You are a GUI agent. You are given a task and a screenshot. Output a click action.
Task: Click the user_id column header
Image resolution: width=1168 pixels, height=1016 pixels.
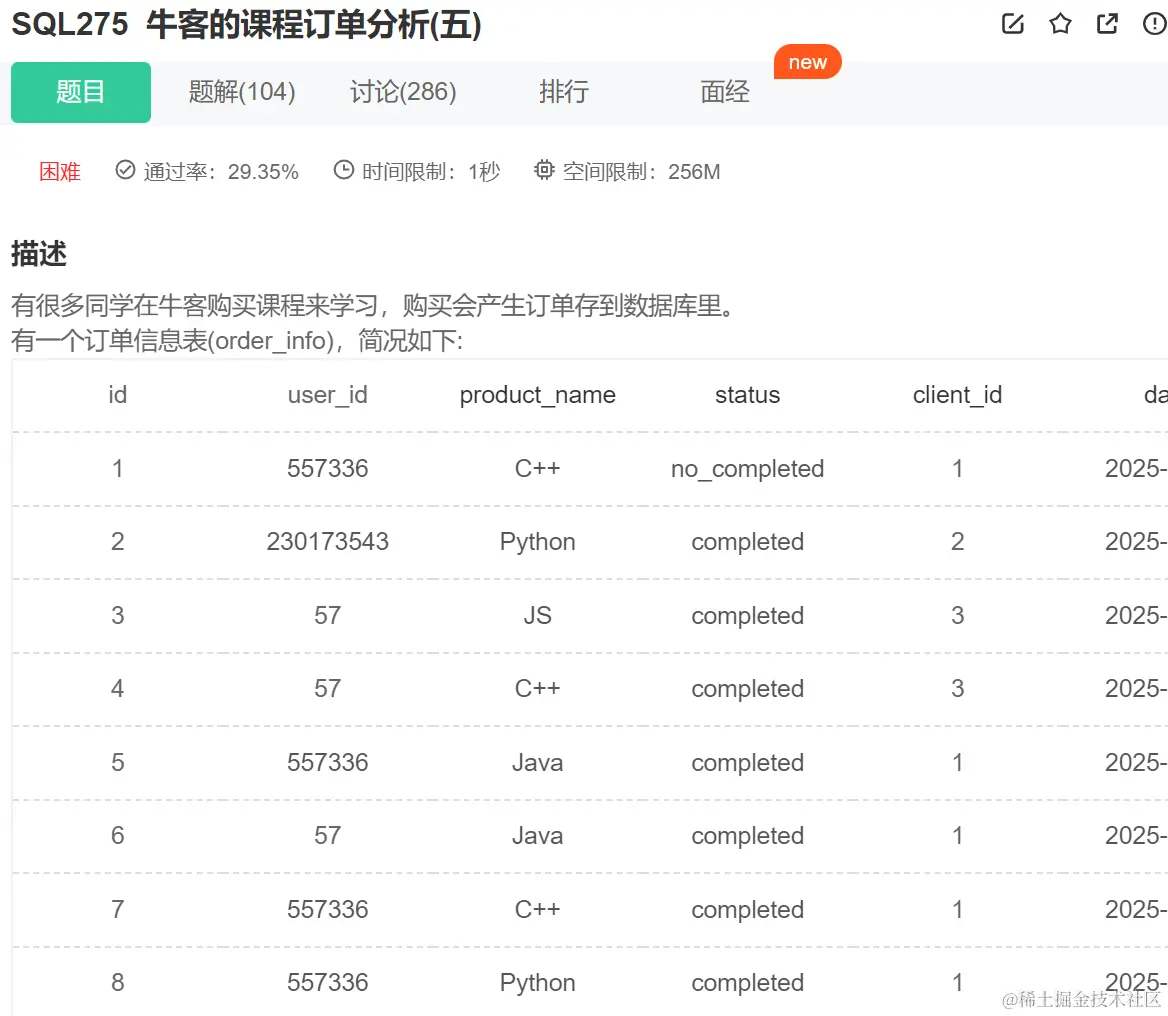[x=328, y=395]
